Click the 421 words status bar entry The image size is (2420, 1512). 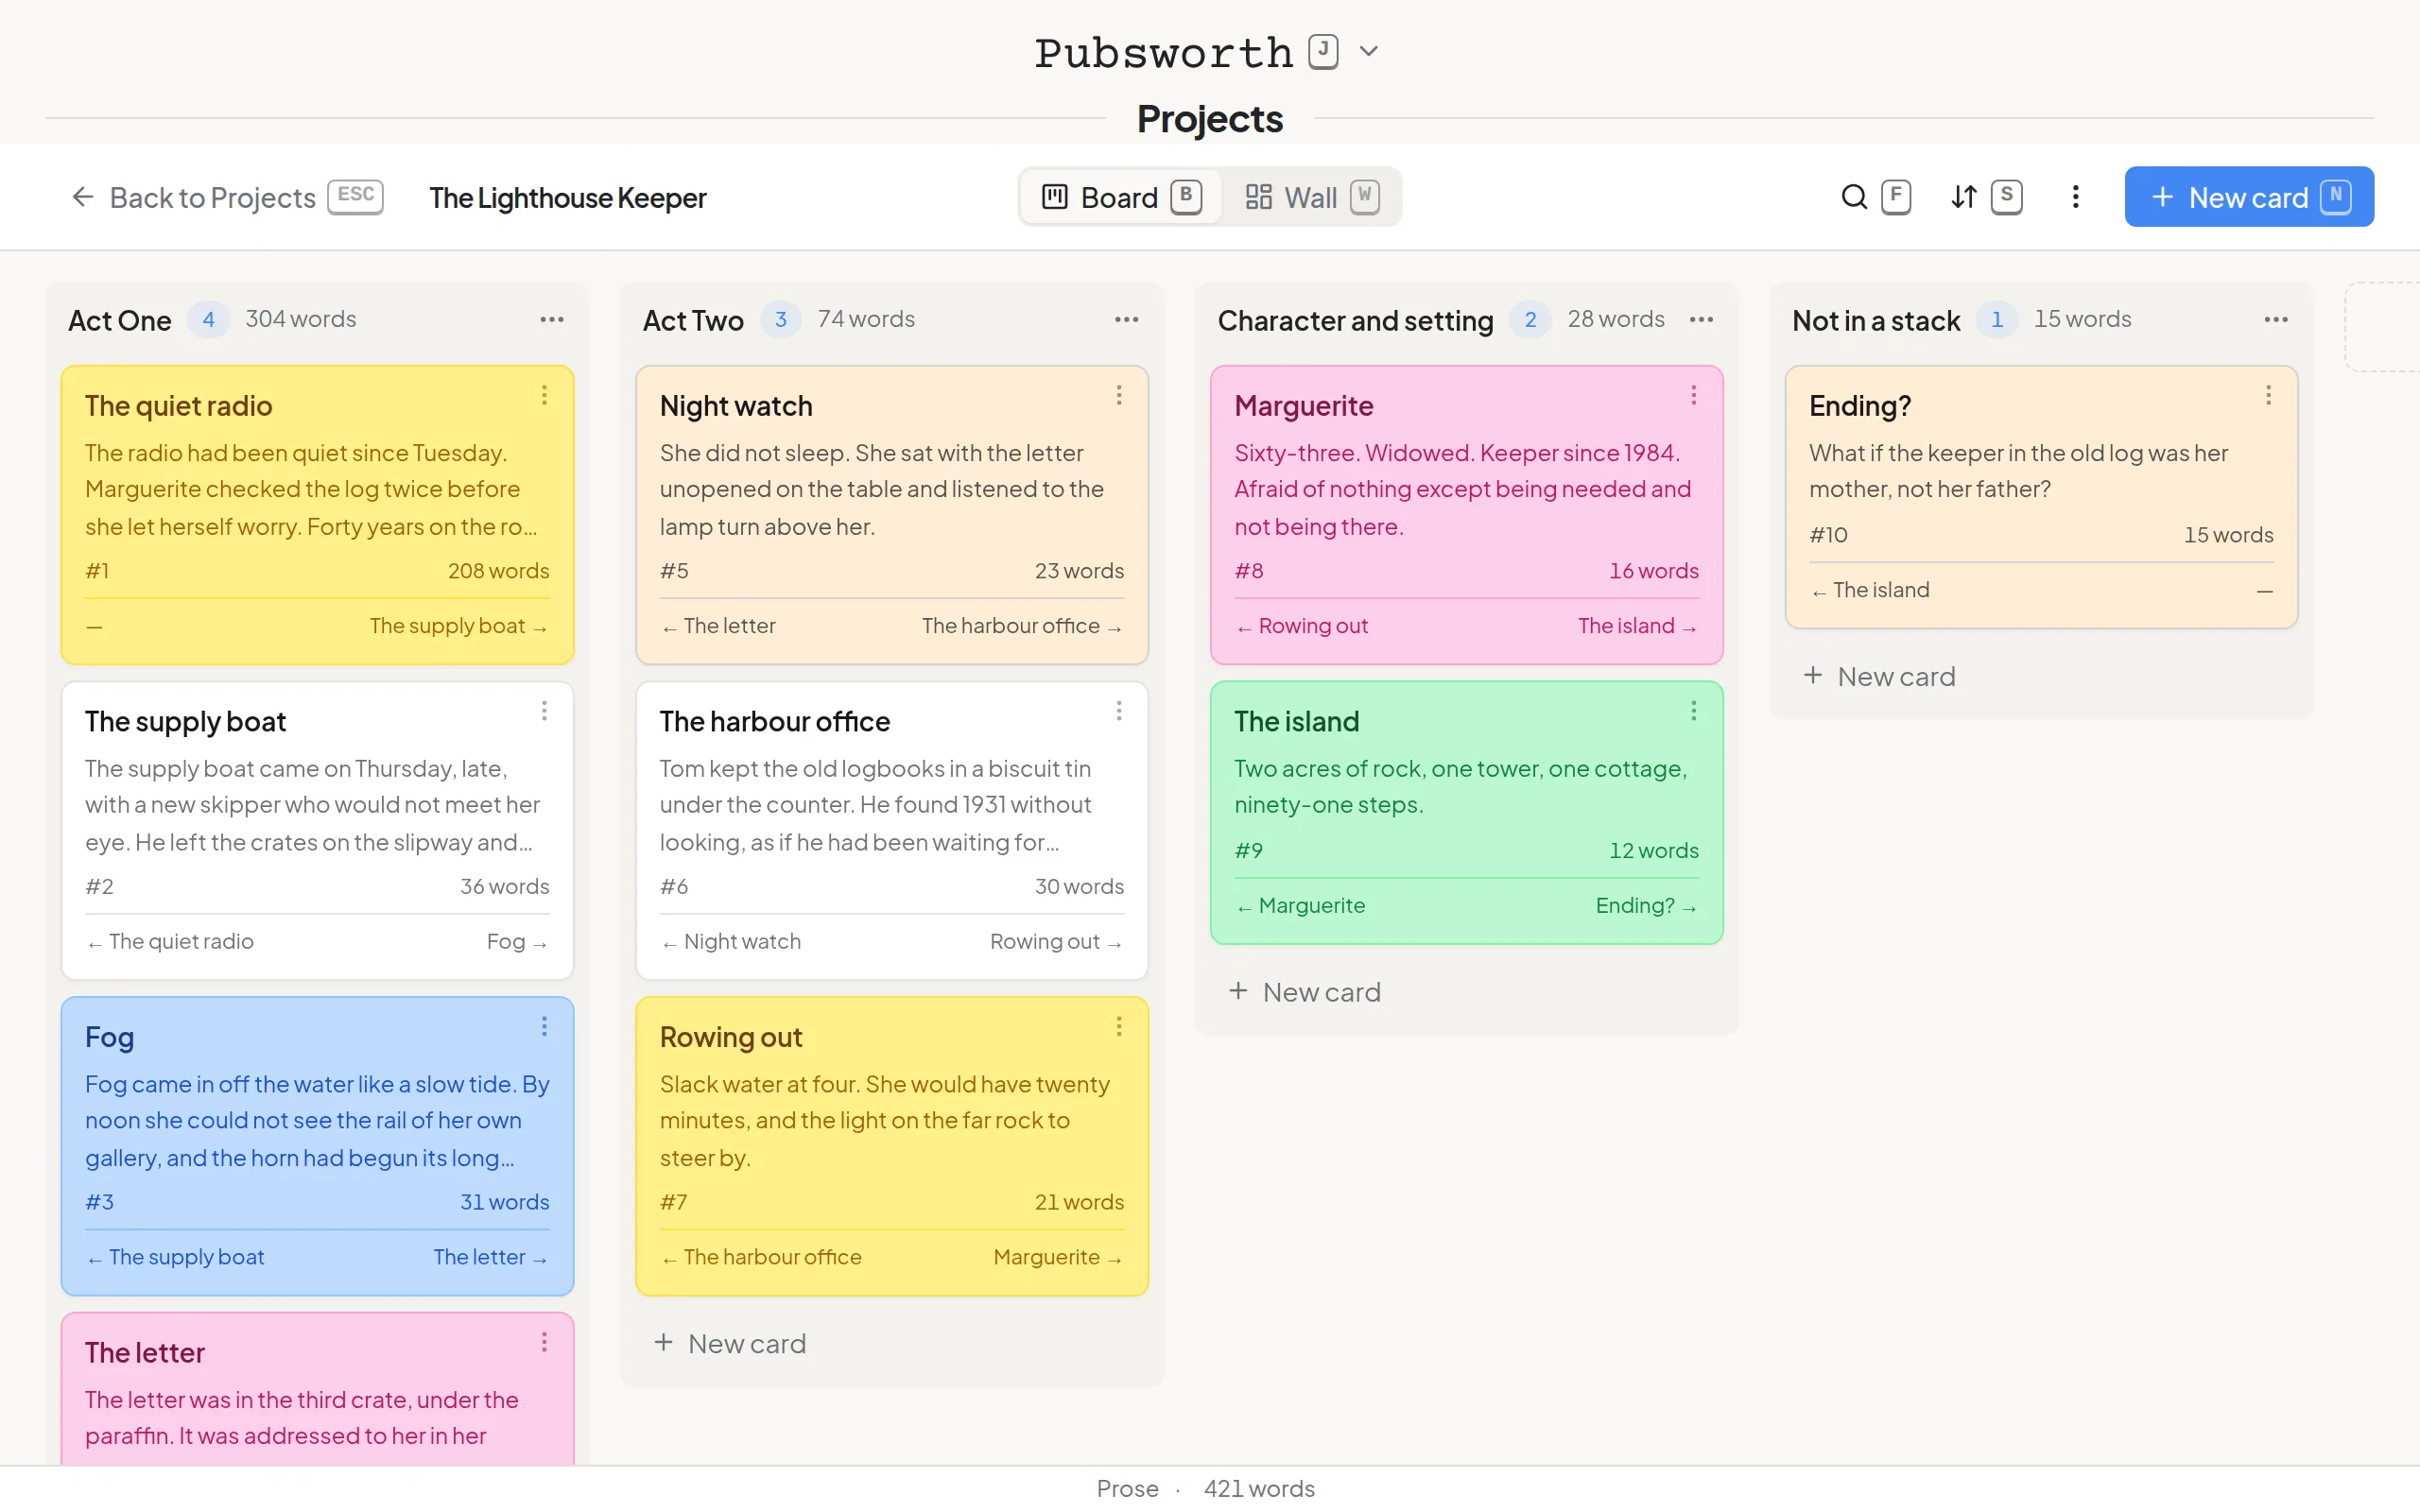click(x=1259, y=1488)
